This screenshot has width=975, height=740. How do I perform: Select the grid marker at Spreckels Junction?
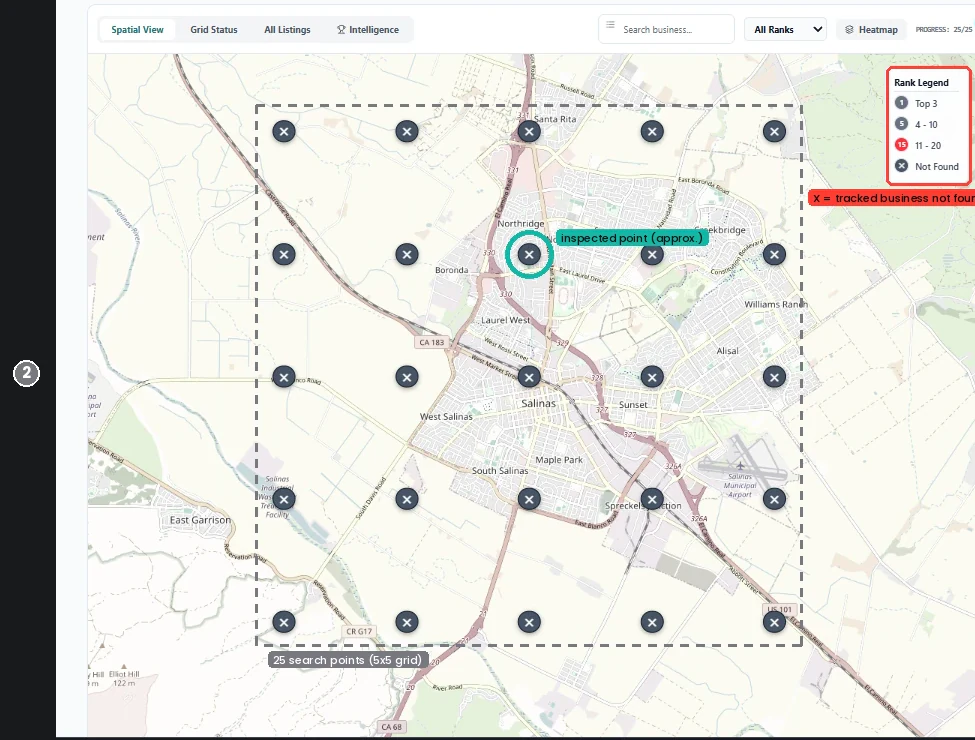click(x=652, y=499)
